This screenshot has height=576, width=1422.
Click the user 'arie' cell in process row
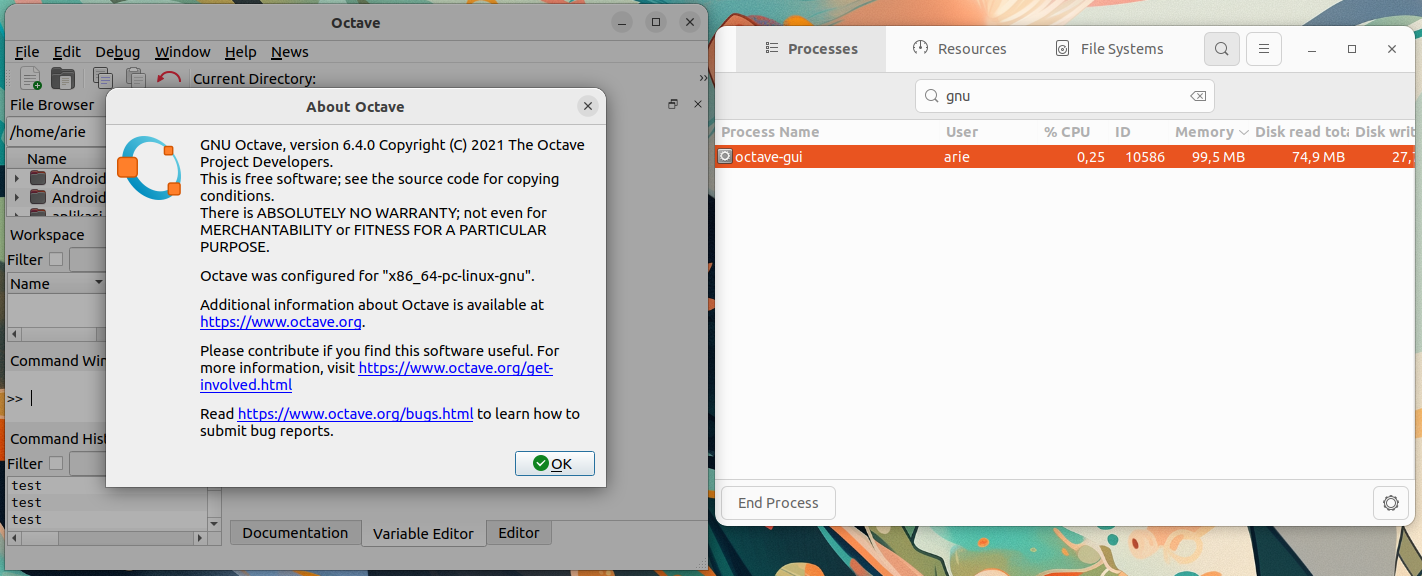pyautogui.click(x=957, y=156)
